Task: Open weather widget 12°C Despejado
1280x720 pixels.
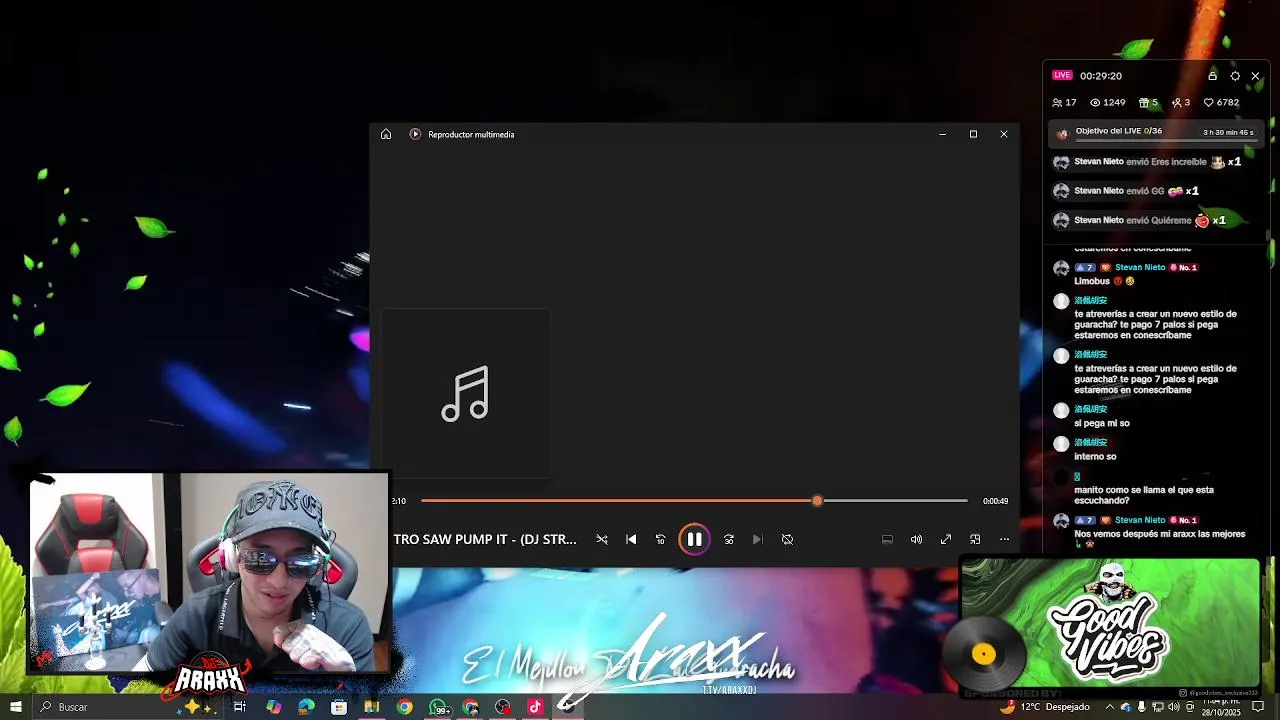Action: 1045,707
